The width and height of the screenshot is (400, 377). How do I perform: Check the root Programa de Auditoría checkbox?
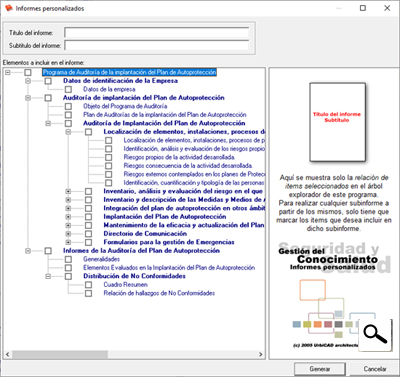(28, 72)
